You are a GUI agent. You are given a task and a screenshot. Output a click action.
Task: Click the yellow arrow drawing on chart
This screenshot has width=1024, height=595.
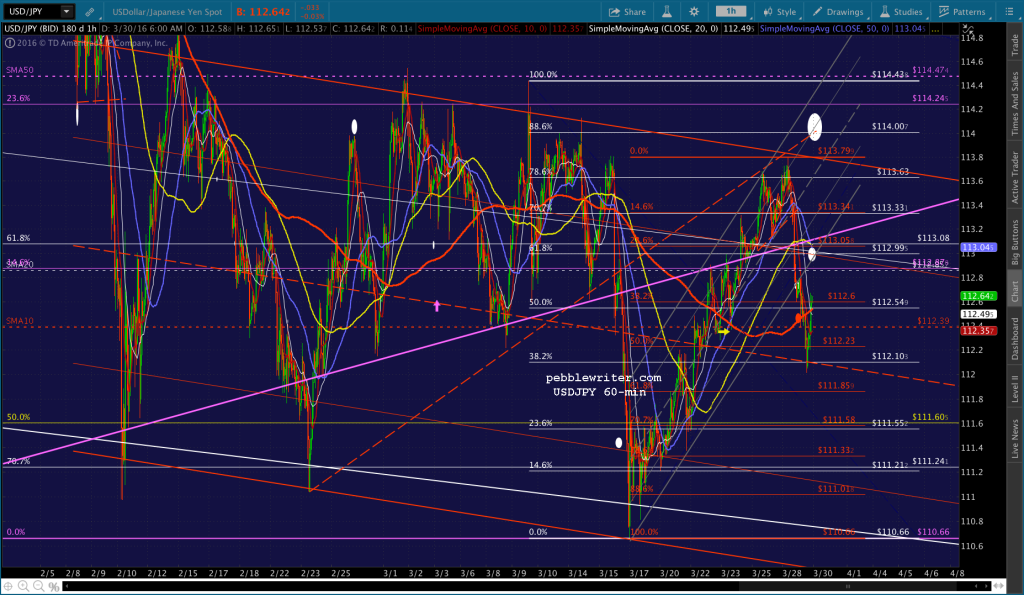(723, 332)
